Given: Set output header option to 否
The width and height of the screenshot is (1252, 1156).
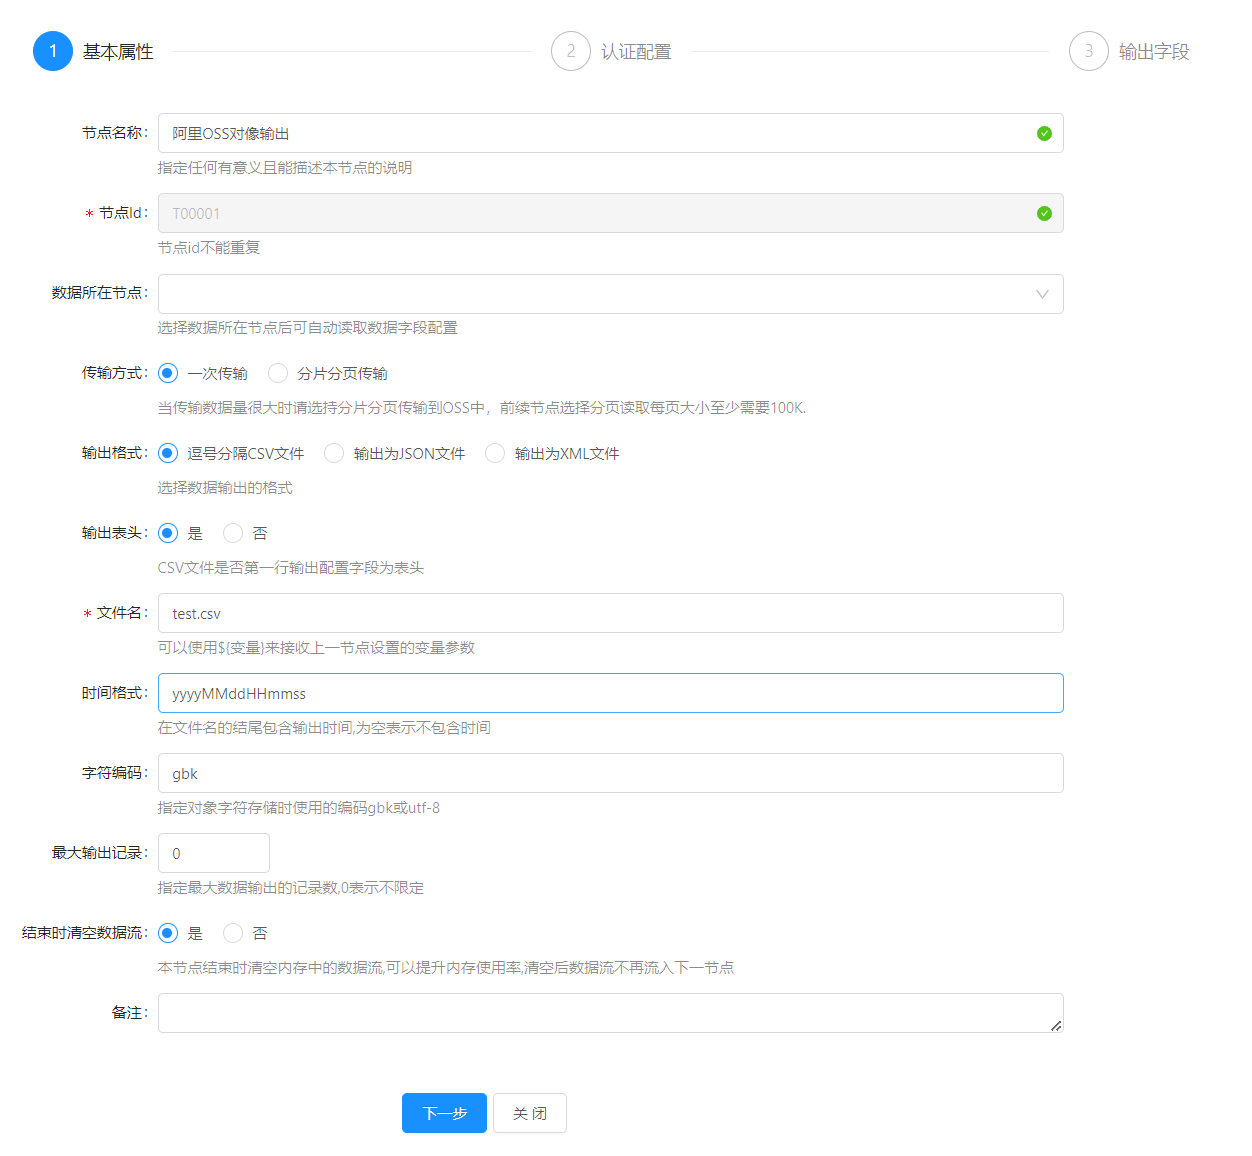Looking at the screenshot, I should 234,533.
